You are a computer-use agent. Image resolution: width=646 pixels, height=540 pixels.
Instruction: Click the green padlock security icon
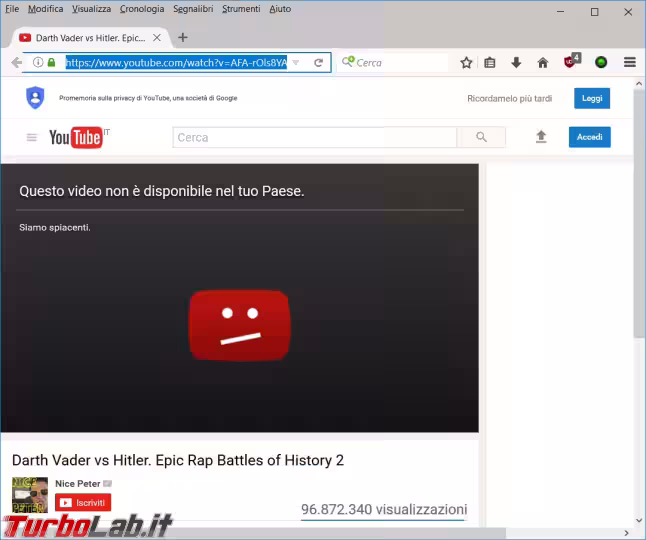(x=51, y=62)
